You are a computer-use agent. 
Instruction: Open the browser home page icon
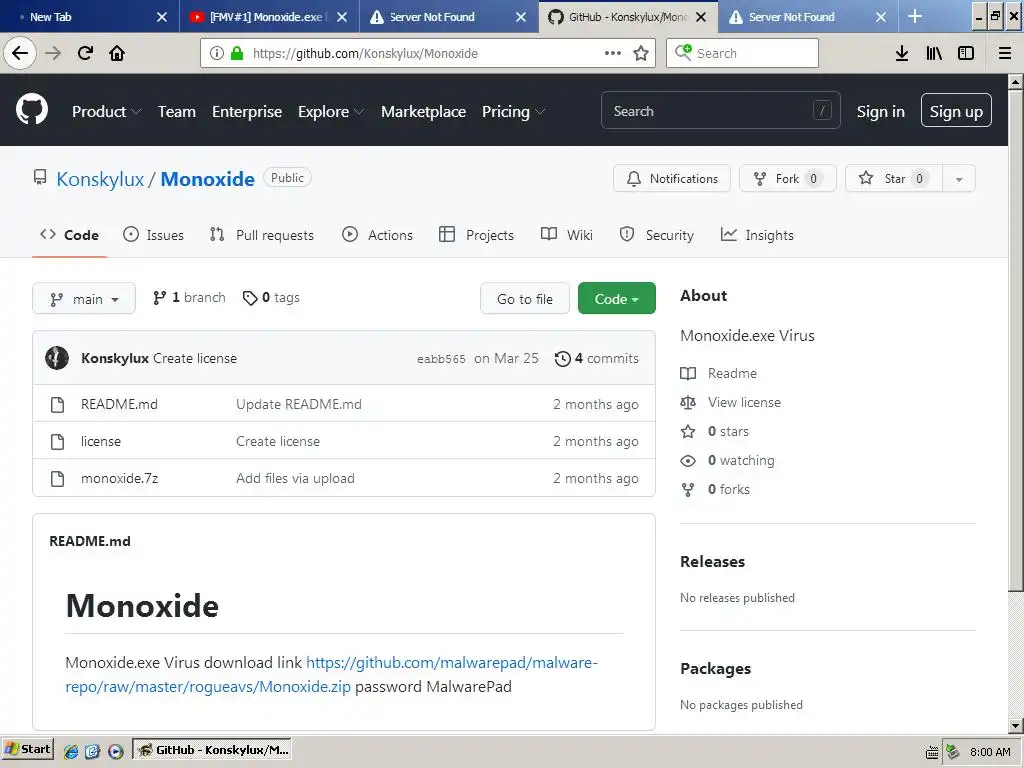click(x=117, y=53)
